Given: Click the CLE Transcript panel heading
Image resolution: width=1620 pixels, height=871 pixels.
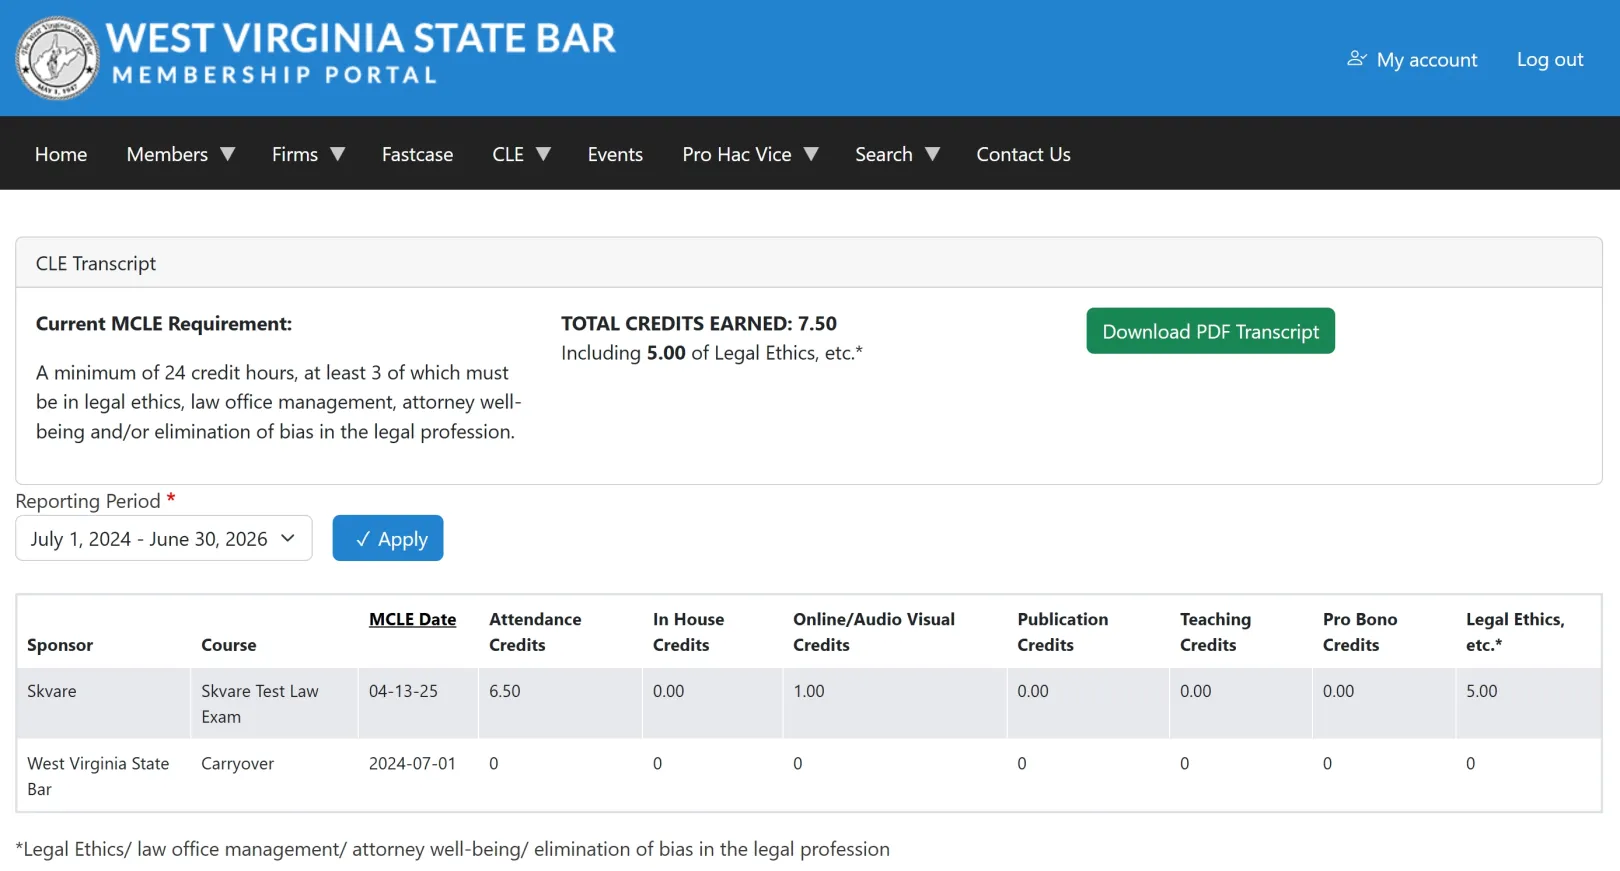Looking at the screenshot, I should [96, 263].
